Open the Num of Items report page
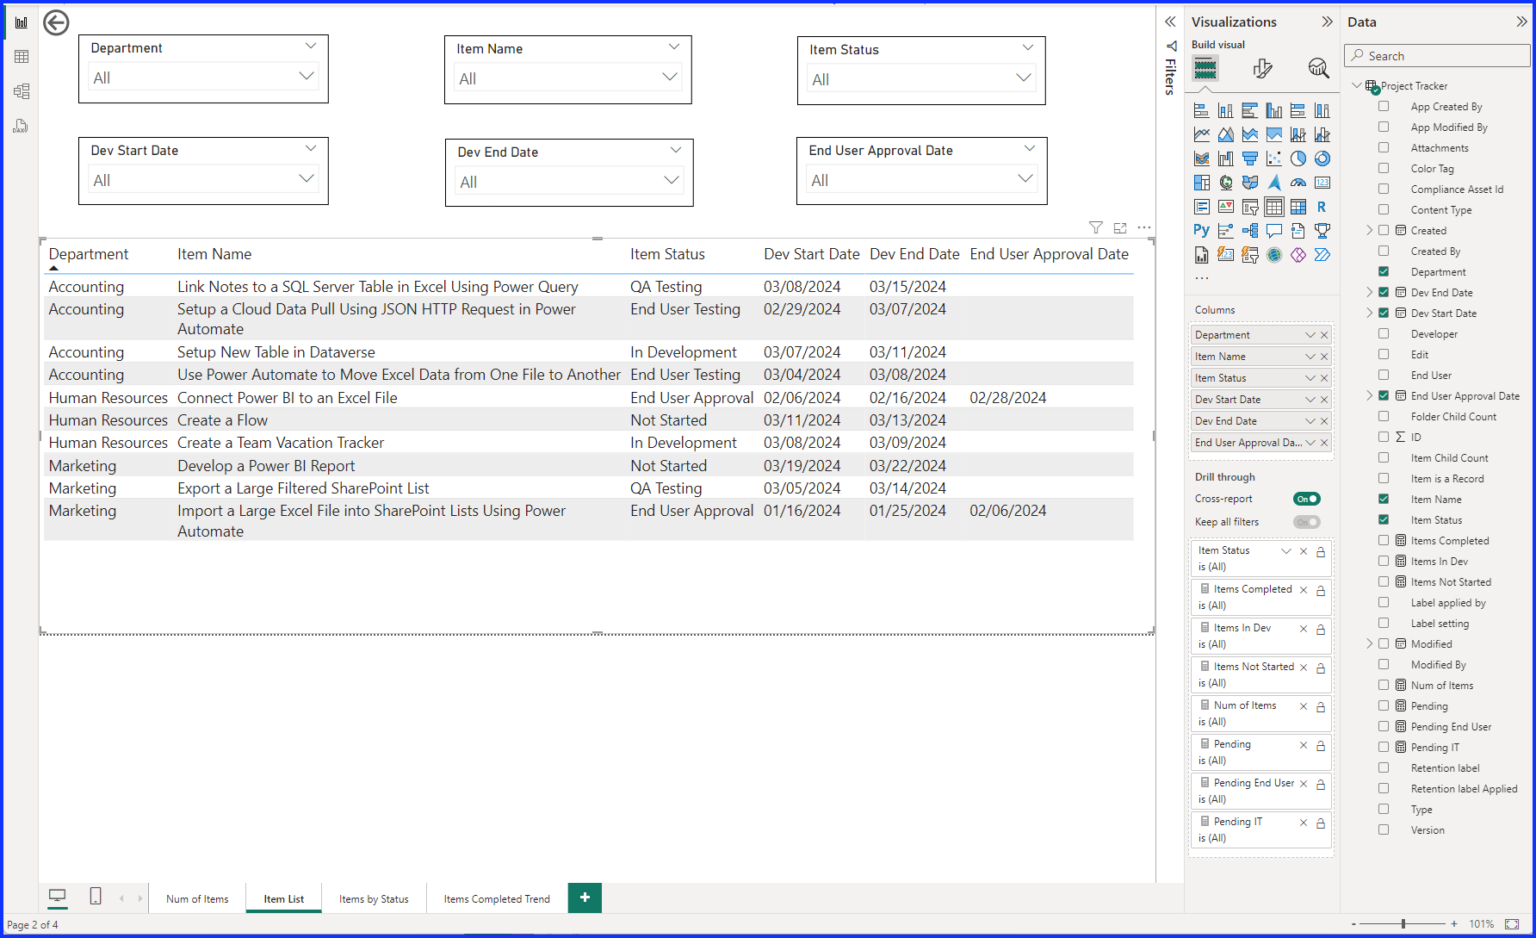Screen dimensions: 1536x938 (x=197, y=898)
